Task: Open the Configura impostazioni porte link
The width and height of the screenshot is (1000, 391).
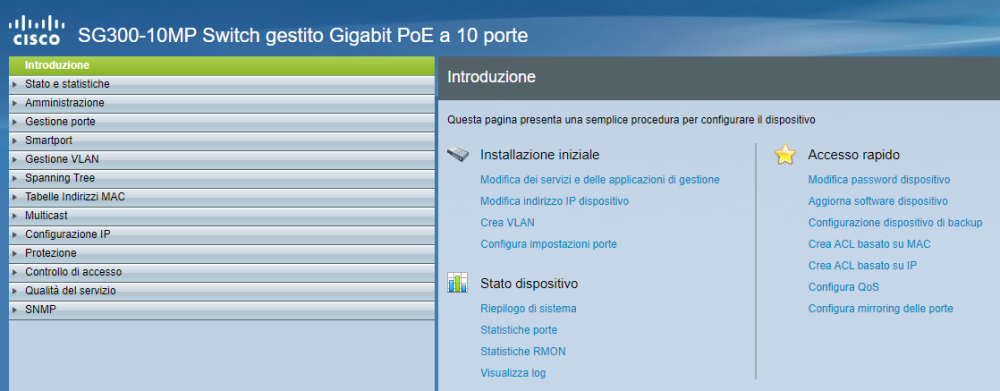Action: click(548, 244)
